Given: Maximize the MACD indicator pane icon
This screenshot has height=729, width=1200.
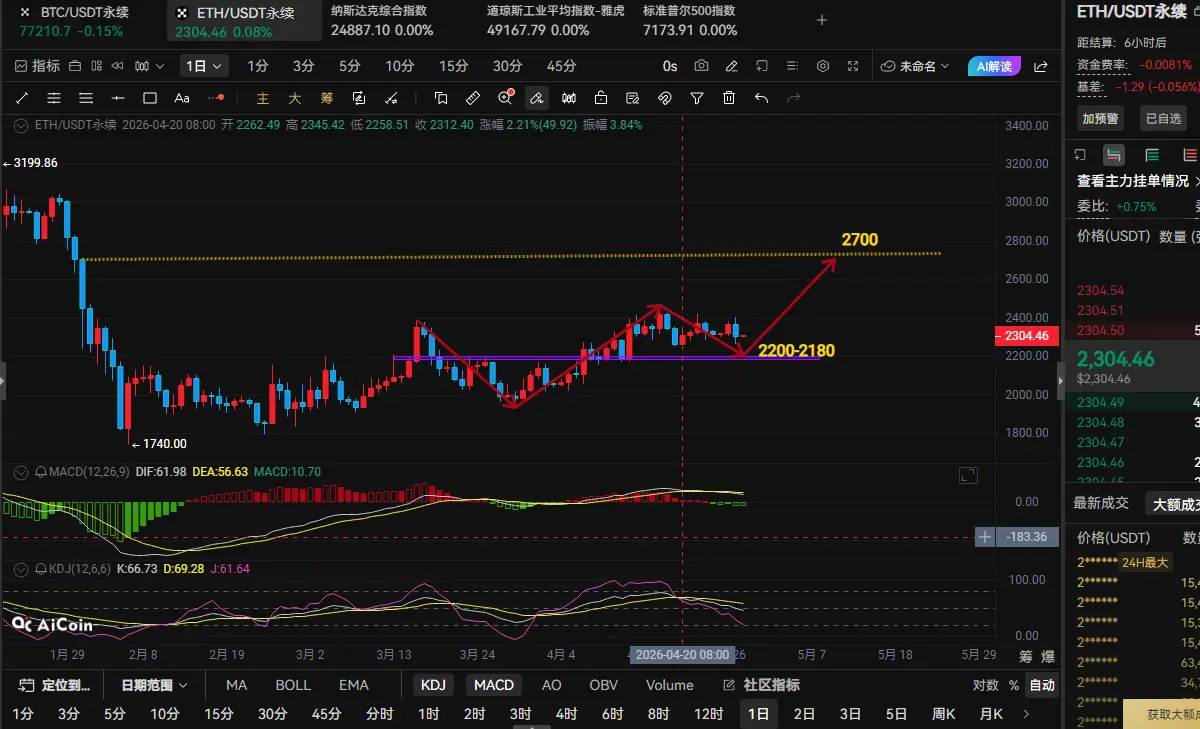Looking at the screenshot, I should pos(968,475).
